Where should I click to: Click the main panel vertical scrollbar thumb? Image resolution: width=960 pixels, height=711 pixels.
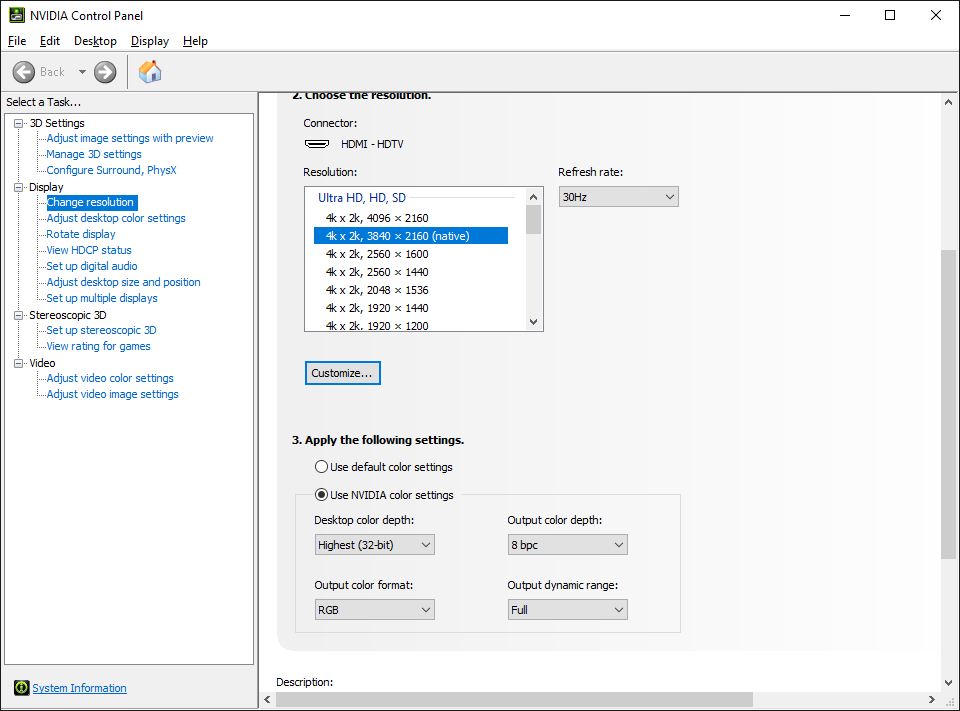point(948,404)
